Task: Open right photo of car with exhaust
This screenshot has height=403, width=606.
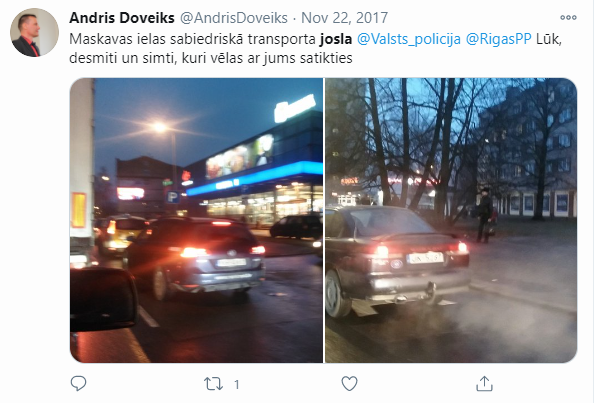Action: pos(451,220)
